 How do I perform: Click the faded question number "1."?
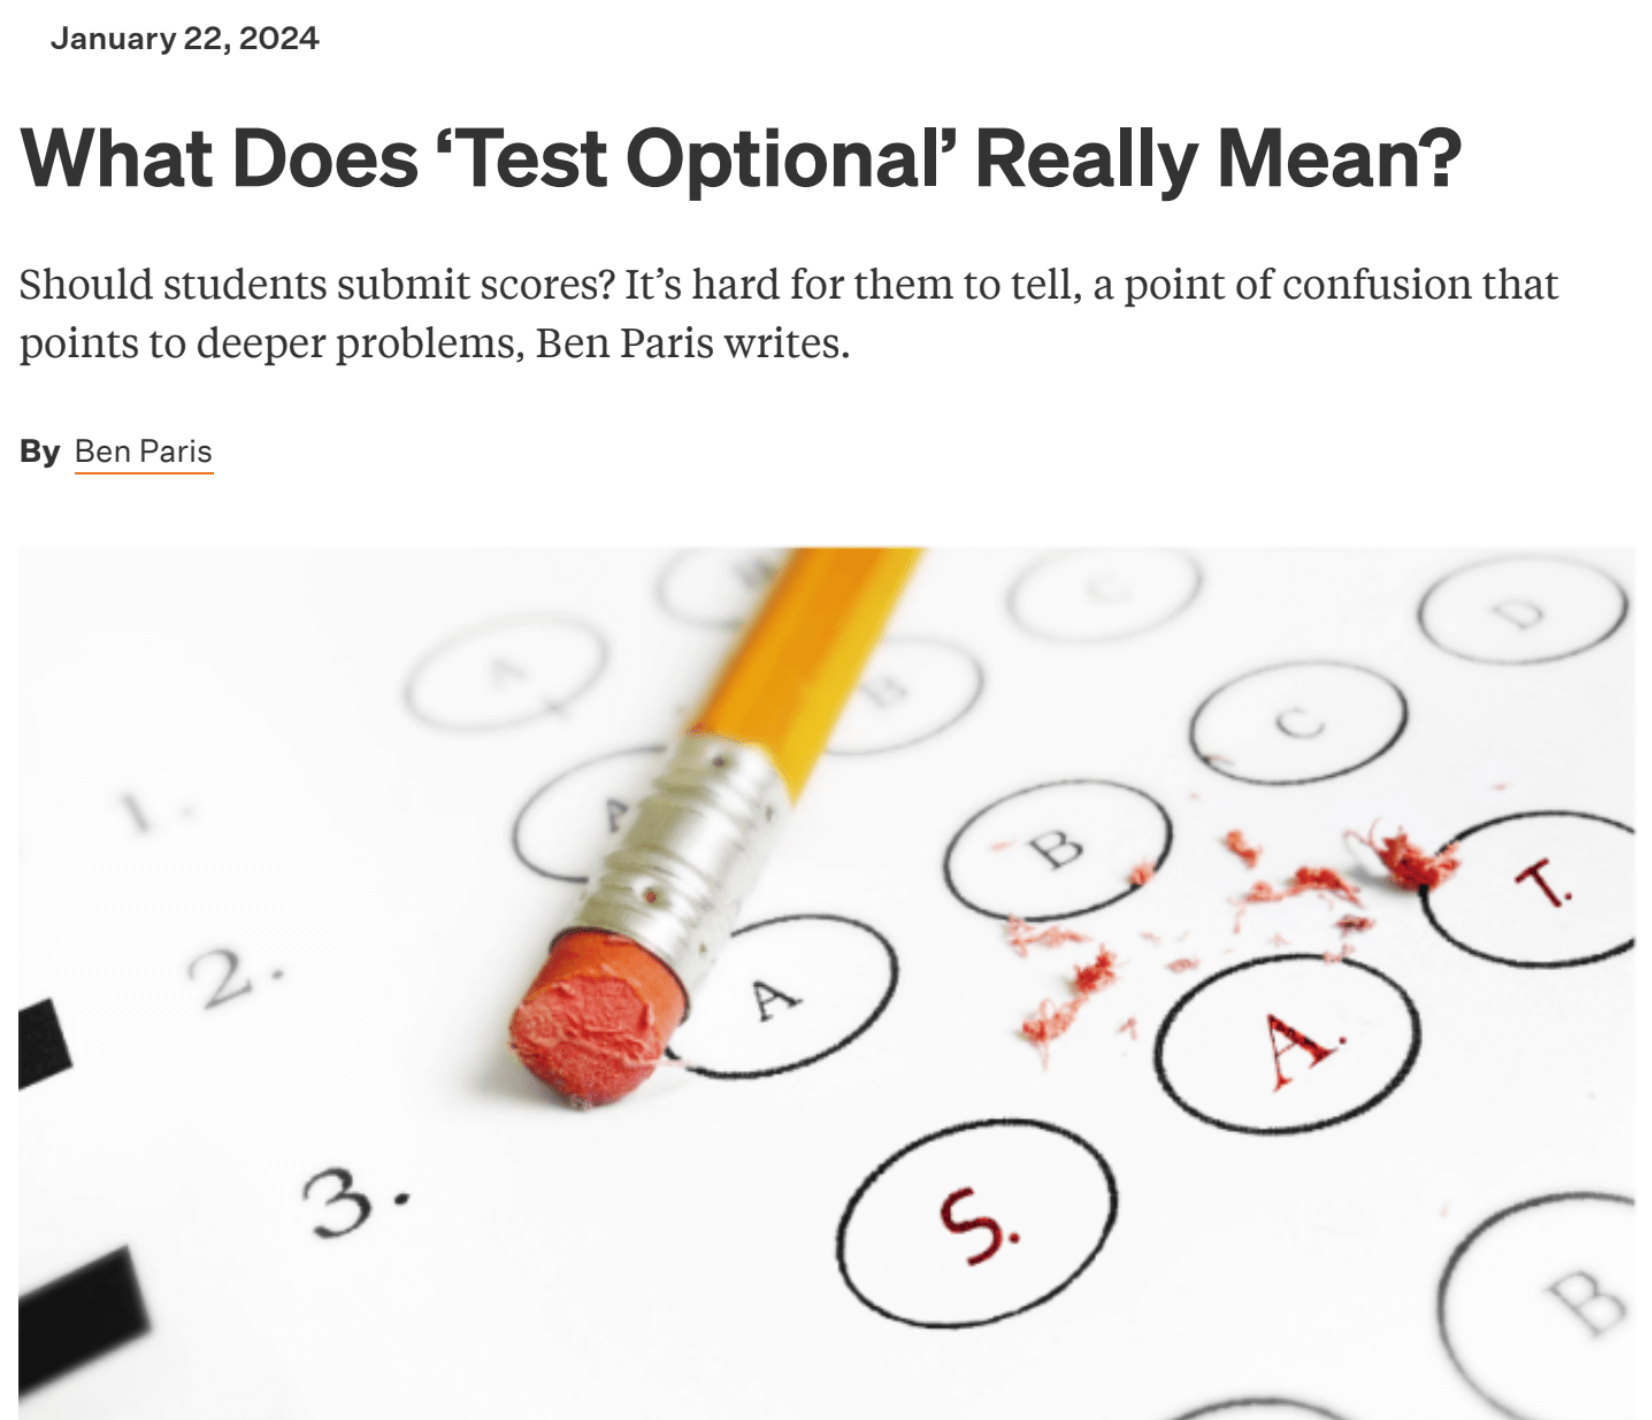pyautogui.click(x=150, y=812)
